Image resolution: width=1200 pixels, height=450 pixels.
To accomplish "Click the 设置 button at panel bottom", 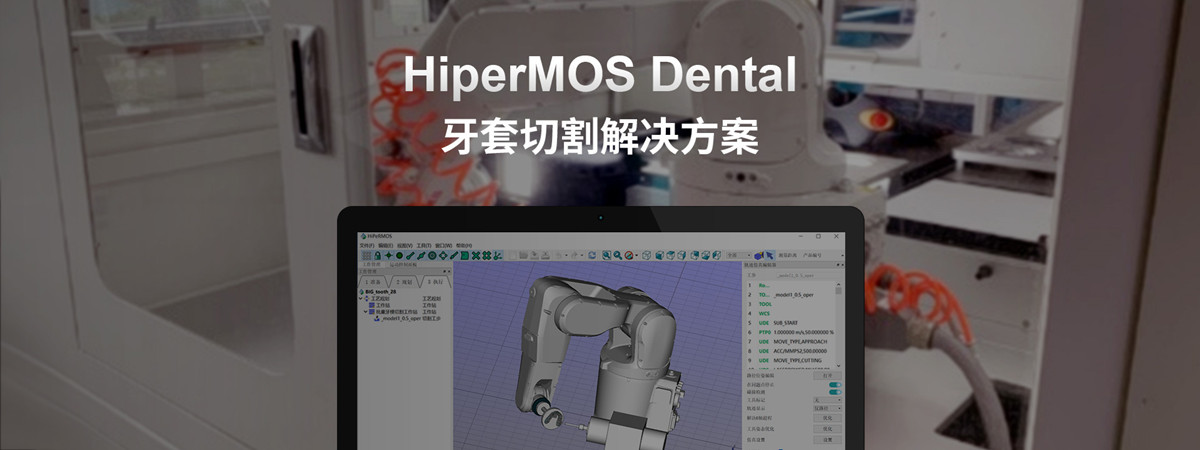I will point(828,438).
